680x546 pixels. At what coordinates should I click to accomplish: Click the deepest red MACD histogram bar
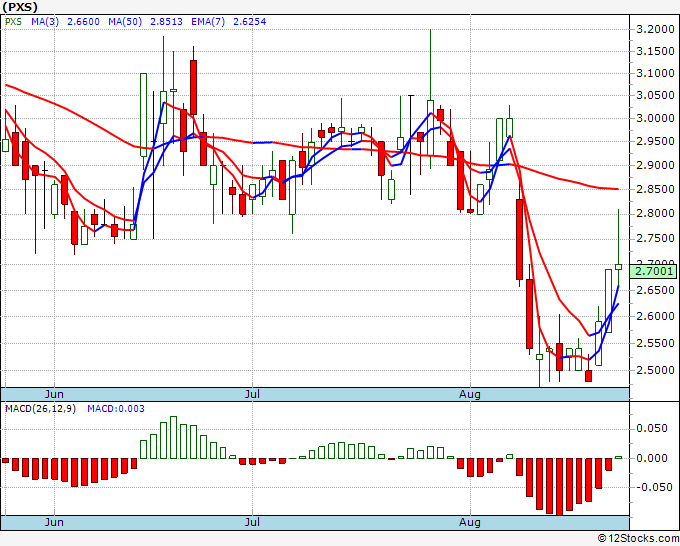tap(559, 487)
